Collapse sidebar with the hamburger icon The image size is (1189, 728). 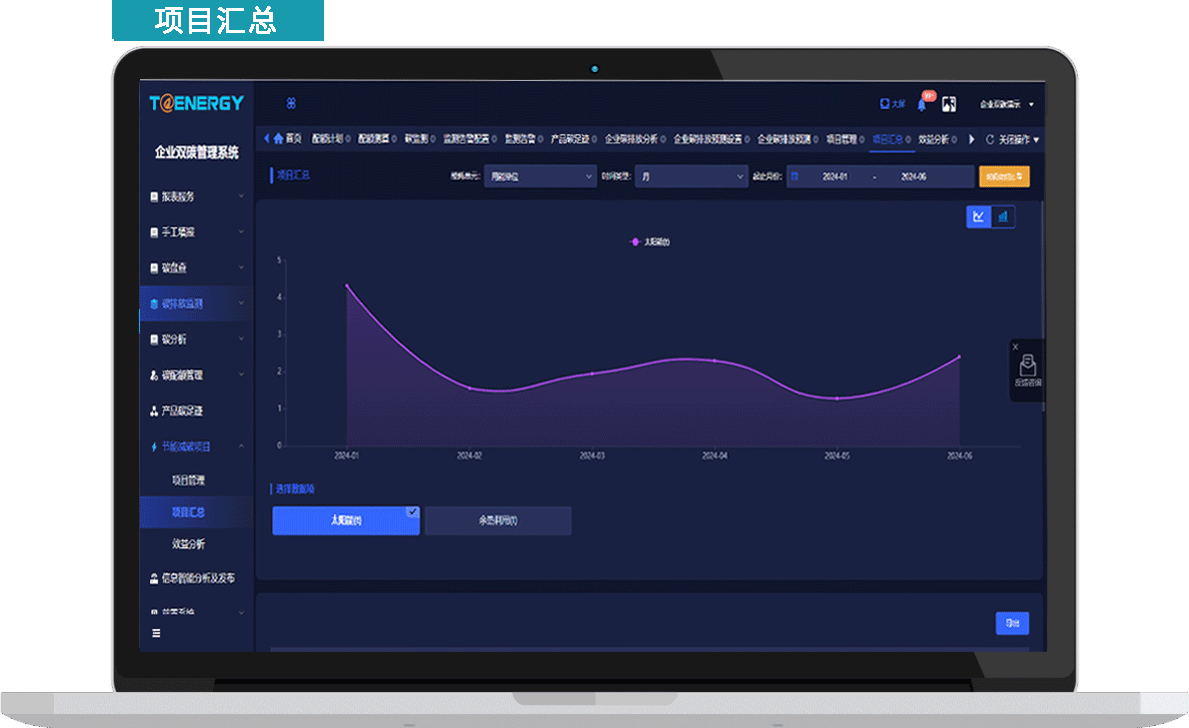(156, 633)
